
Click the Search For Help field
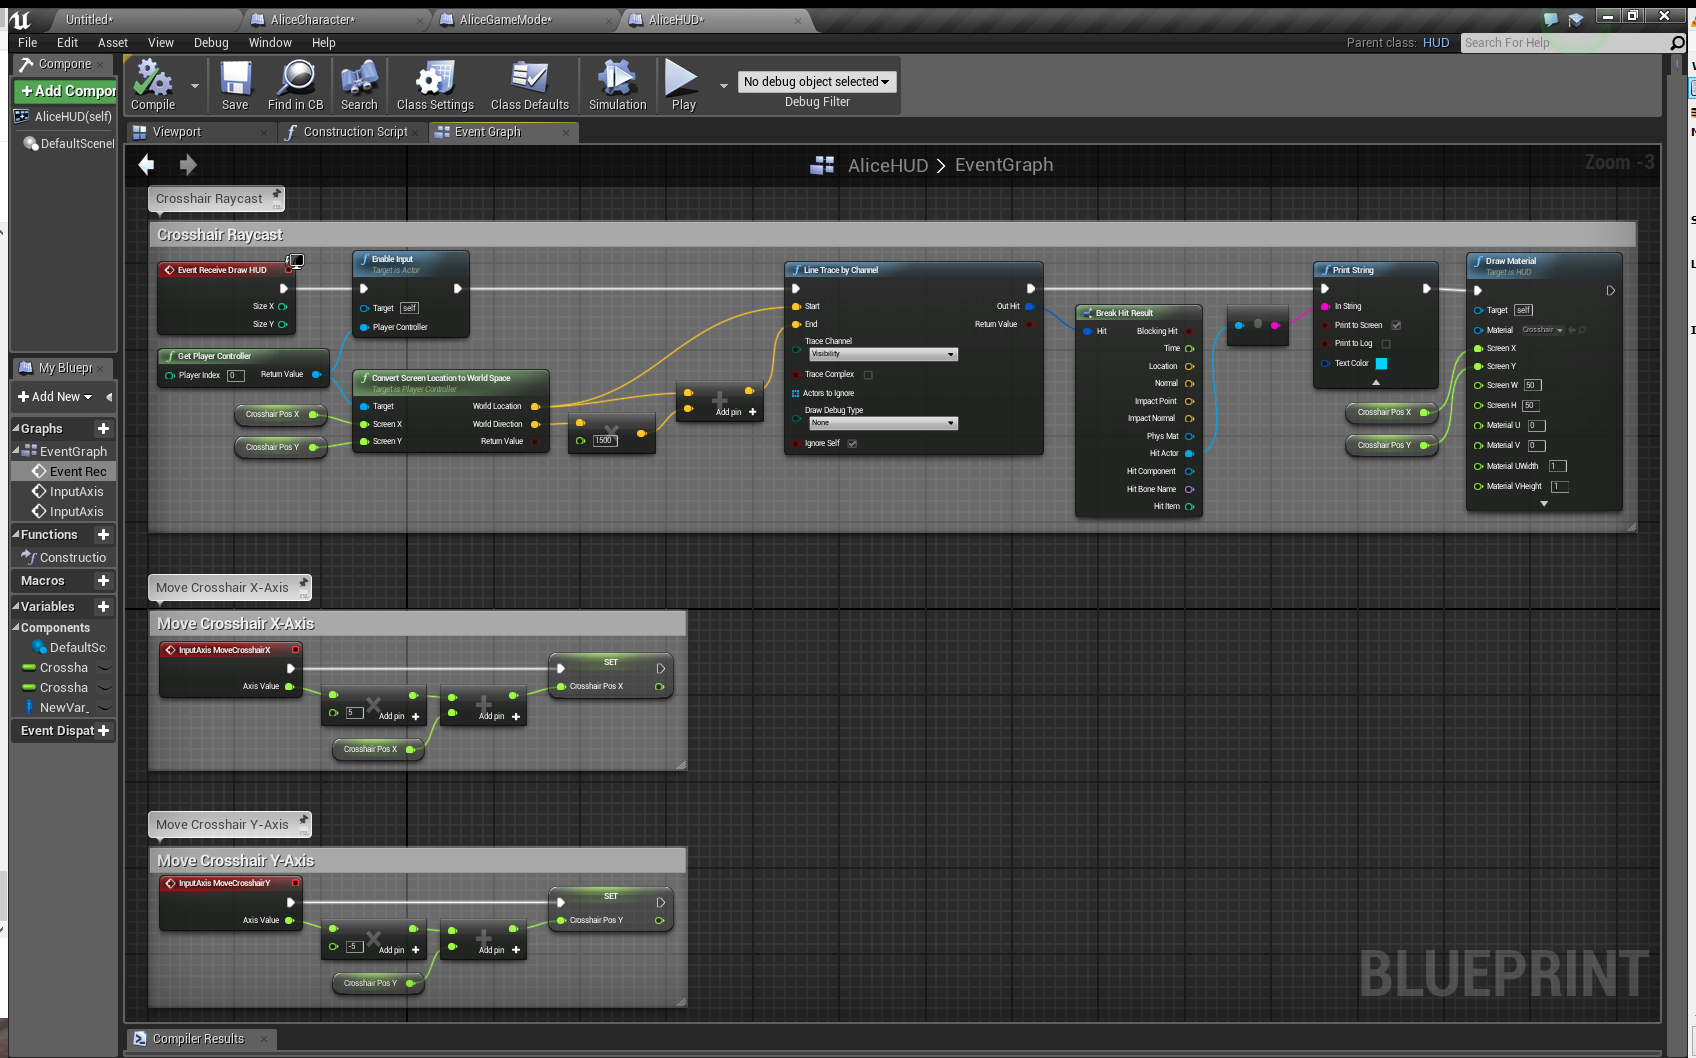(x=1565, y=43)
